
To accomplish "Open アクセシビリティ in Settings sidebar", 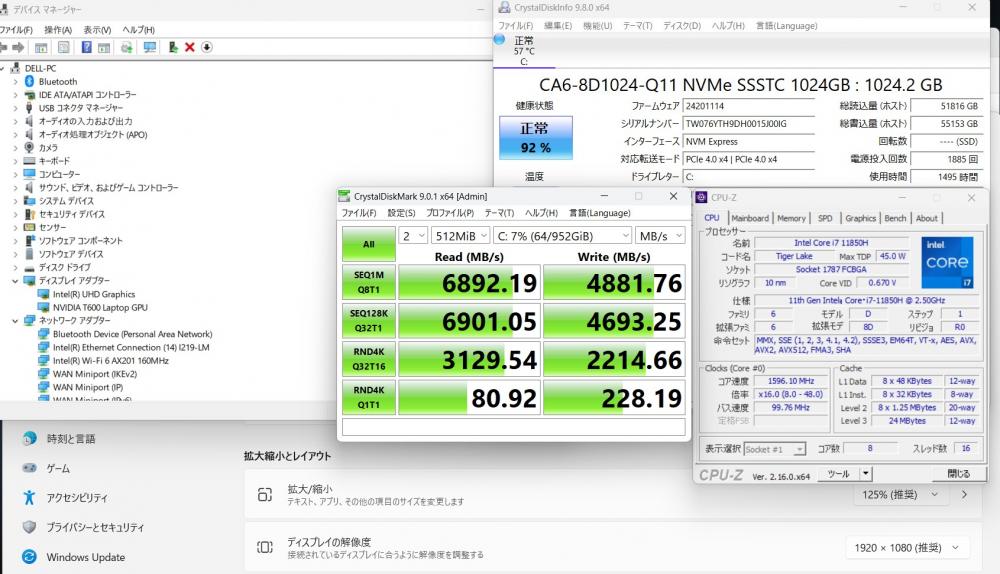I will point(77,497).
